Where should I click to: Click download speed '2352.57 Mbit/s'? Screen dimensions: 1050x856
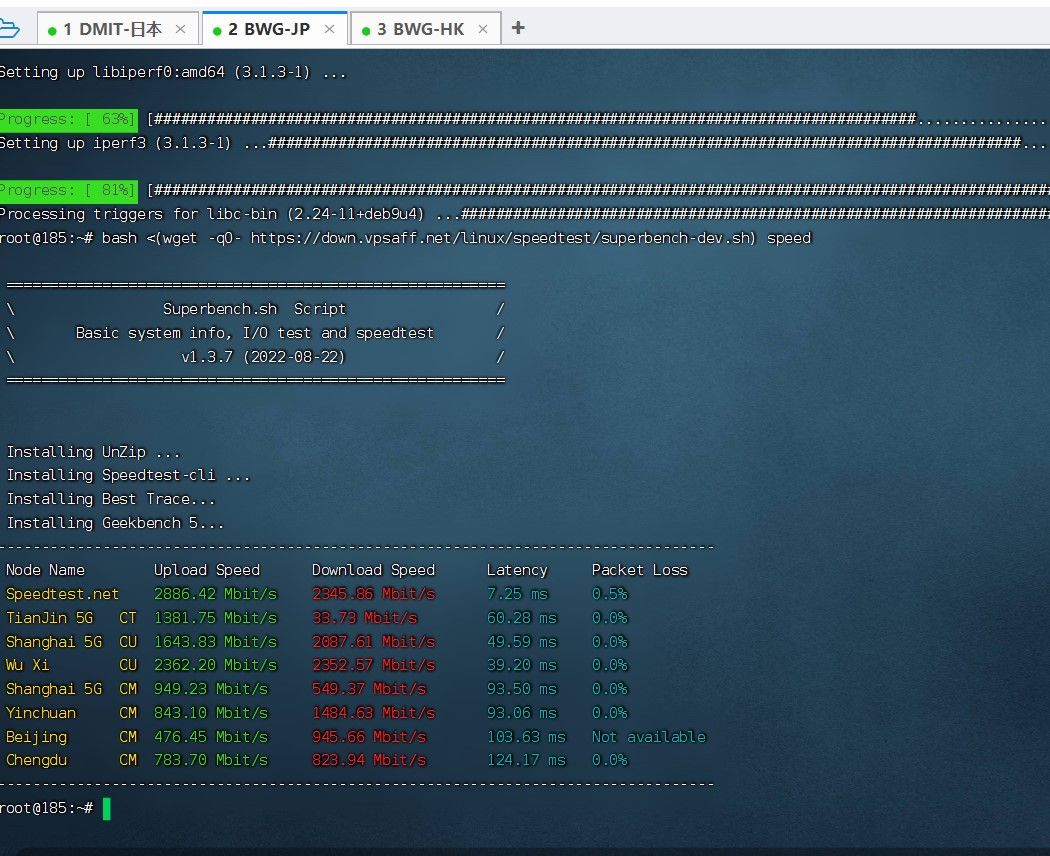(374, 665)
